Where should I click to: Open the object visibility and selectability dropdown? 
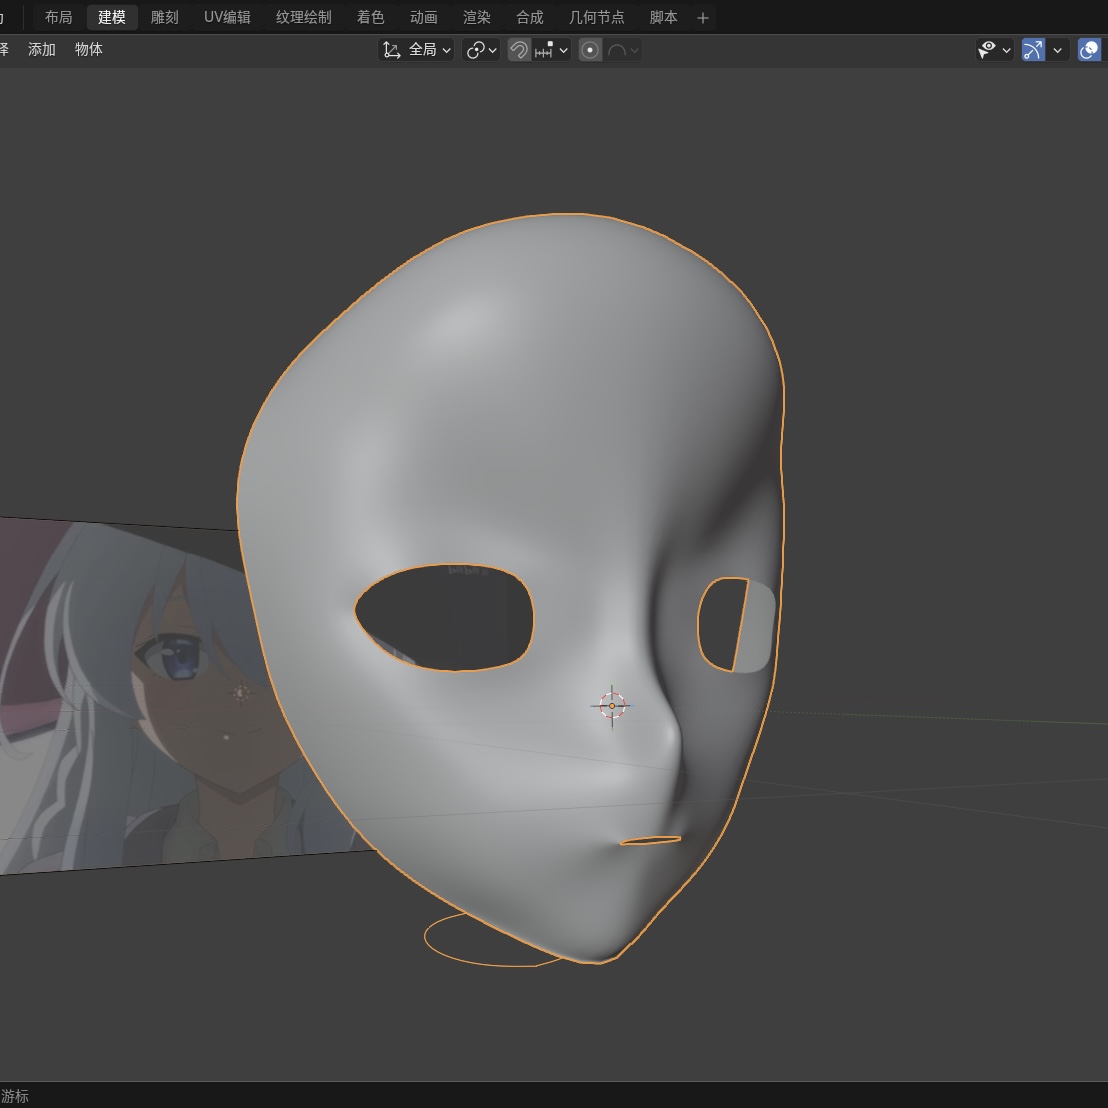(x=994, y=50)
